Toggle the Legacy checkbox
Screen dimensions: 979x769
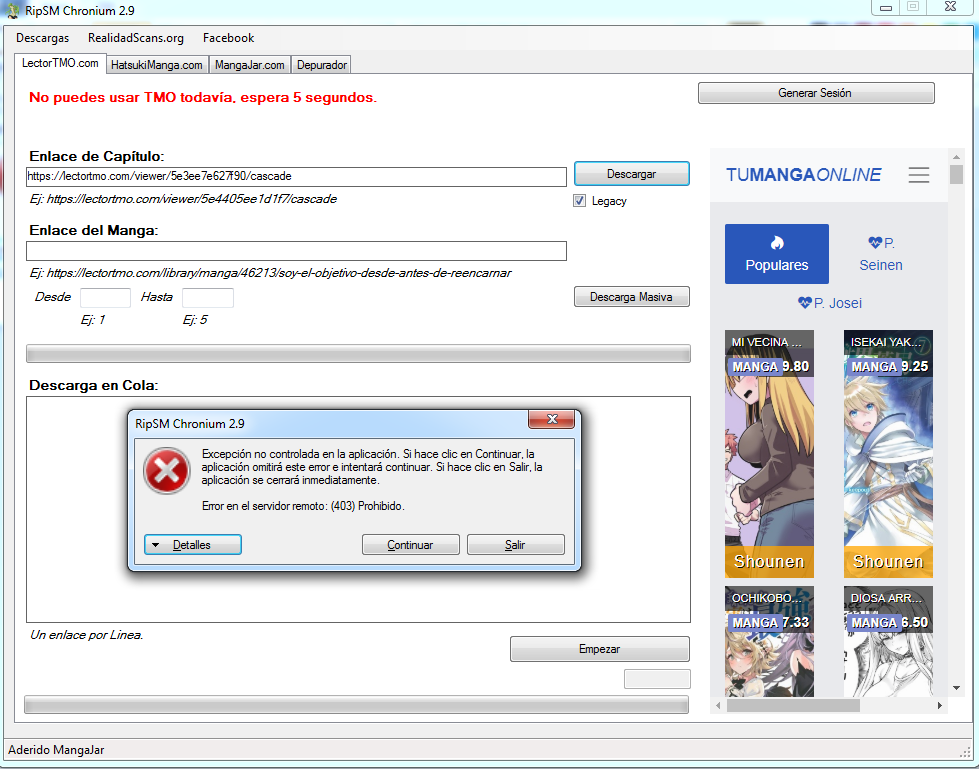579,201
